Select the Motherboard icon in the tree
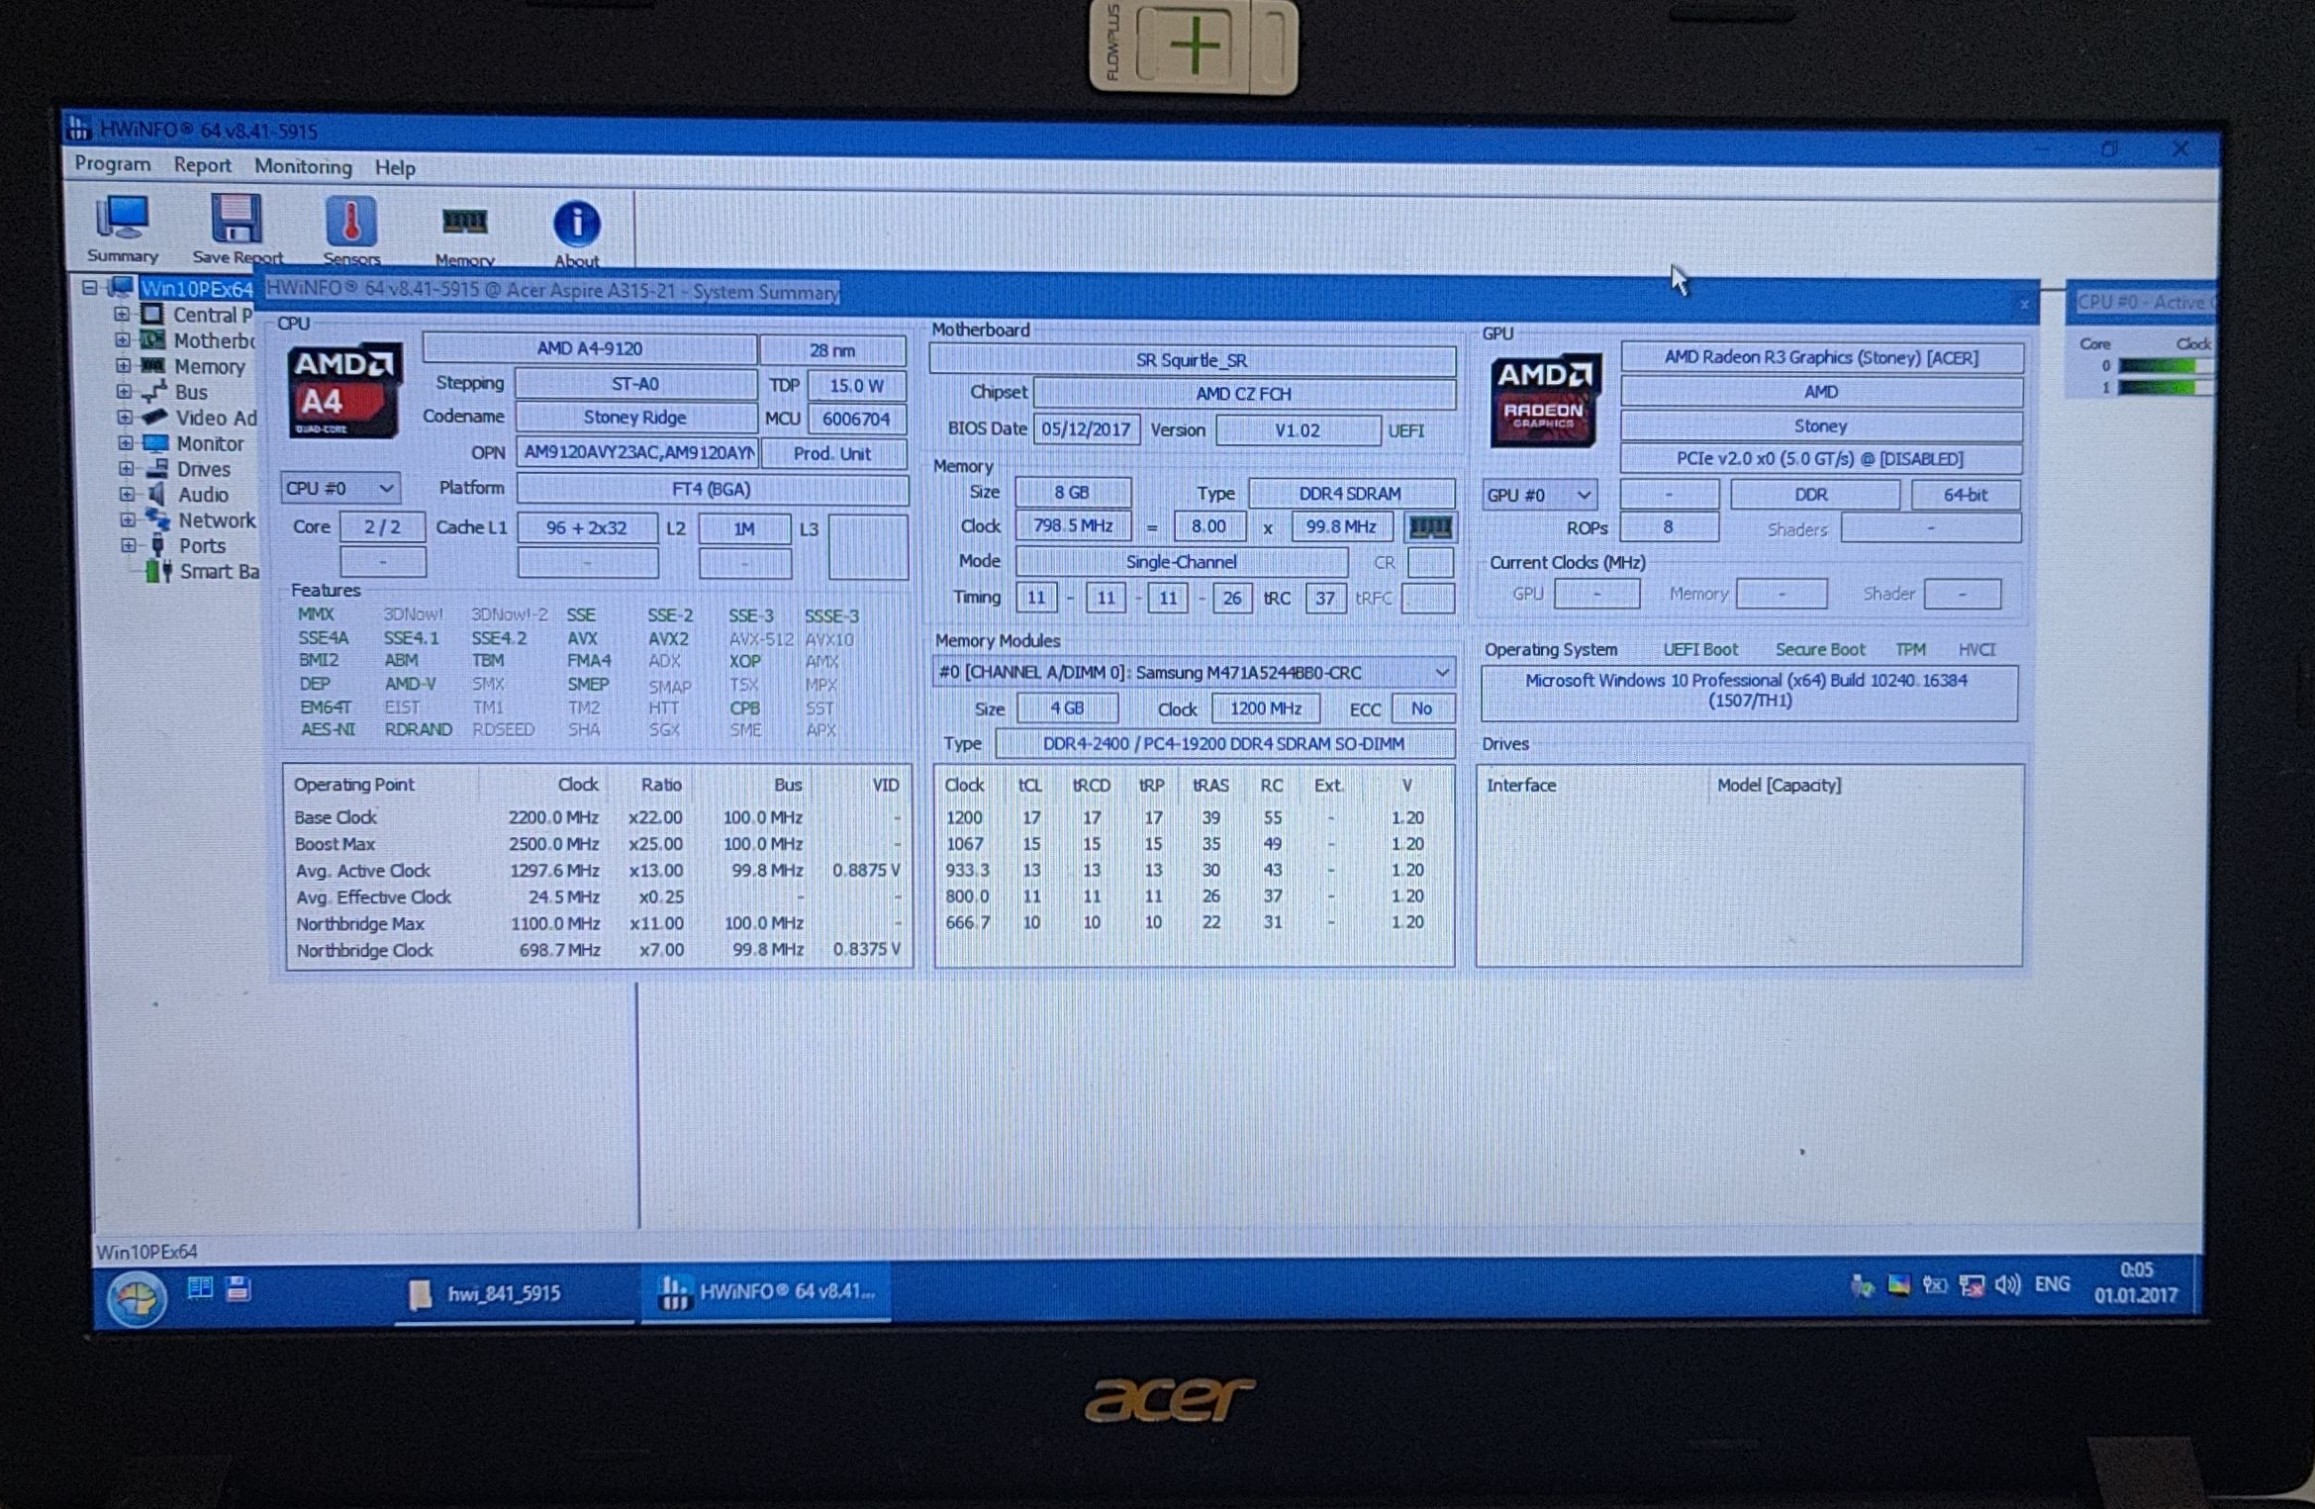This screenshot has width=2315, height=1509. coord(153,340)
